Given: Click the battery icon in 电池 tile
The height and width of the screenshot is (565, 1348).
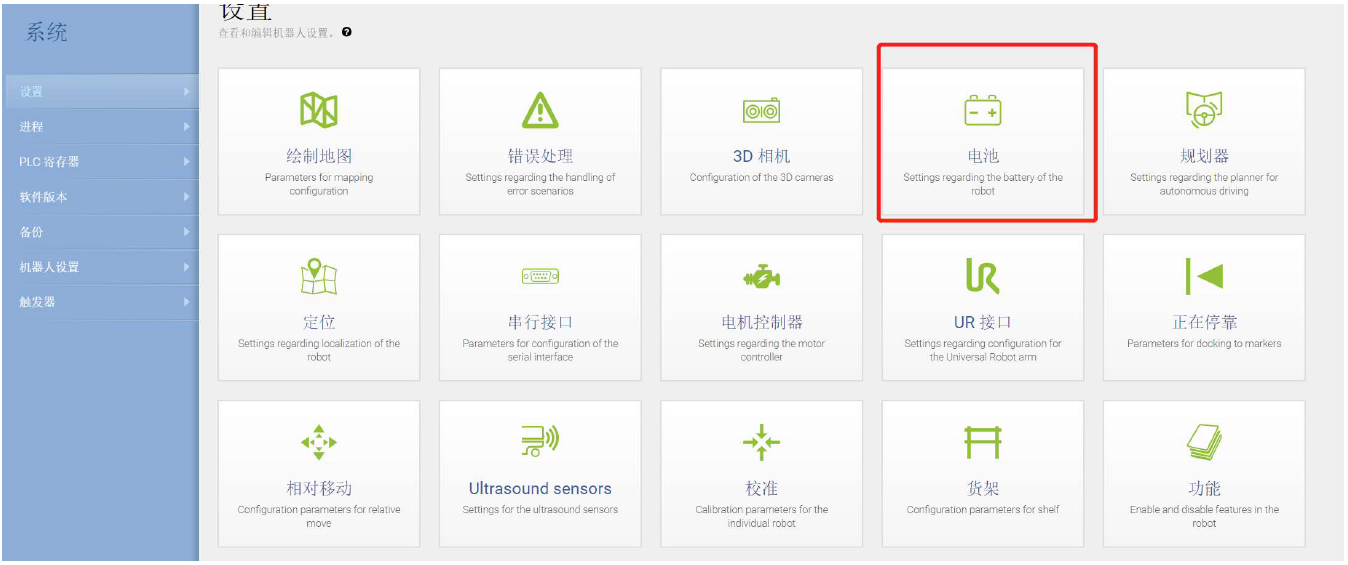Looking at the screenshot, I should pyautogui.click(x=982, y=111).
